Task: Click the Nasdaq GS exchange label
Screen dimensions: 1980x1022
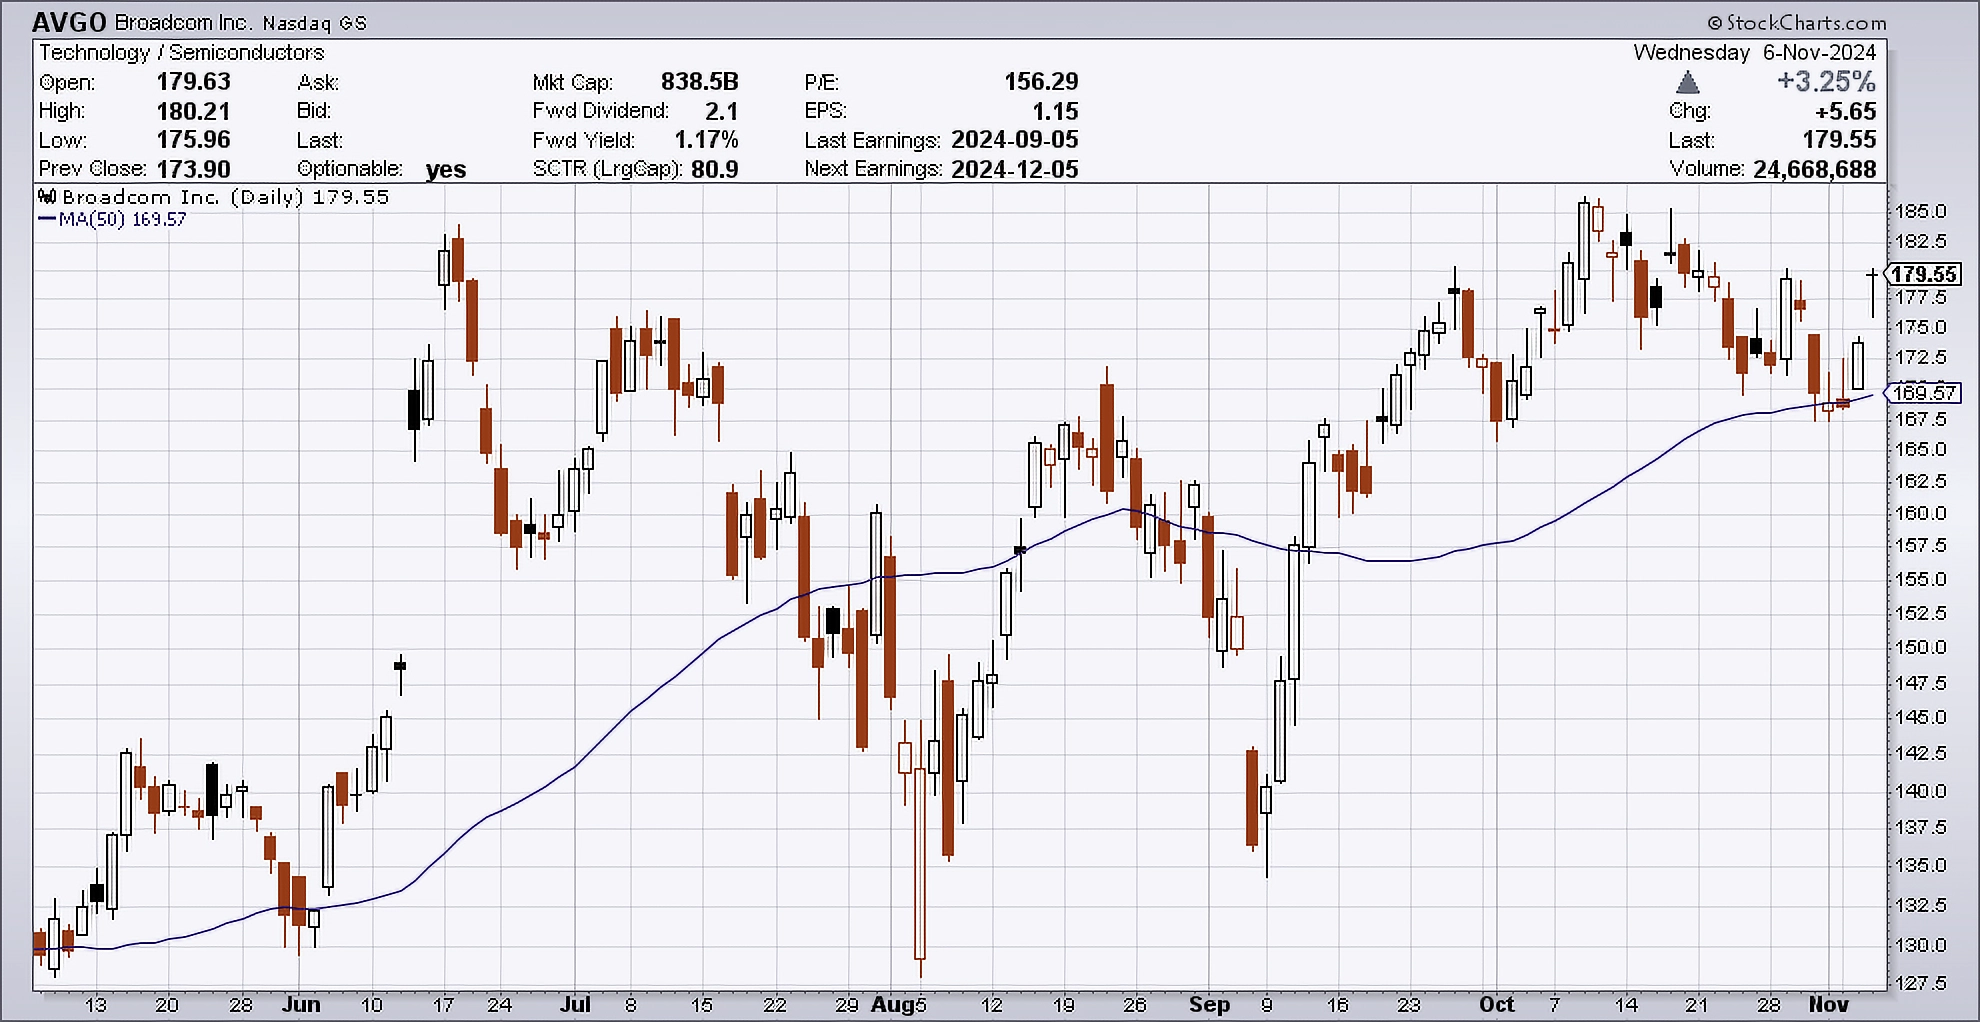Action: click(315, 22)
